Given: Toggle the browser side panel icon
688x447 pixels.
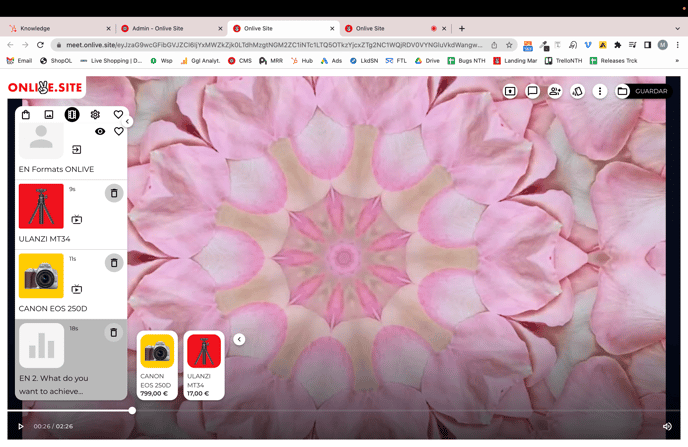Looking at the screenshot, I should pyautogui.click(x=647, y=45).
